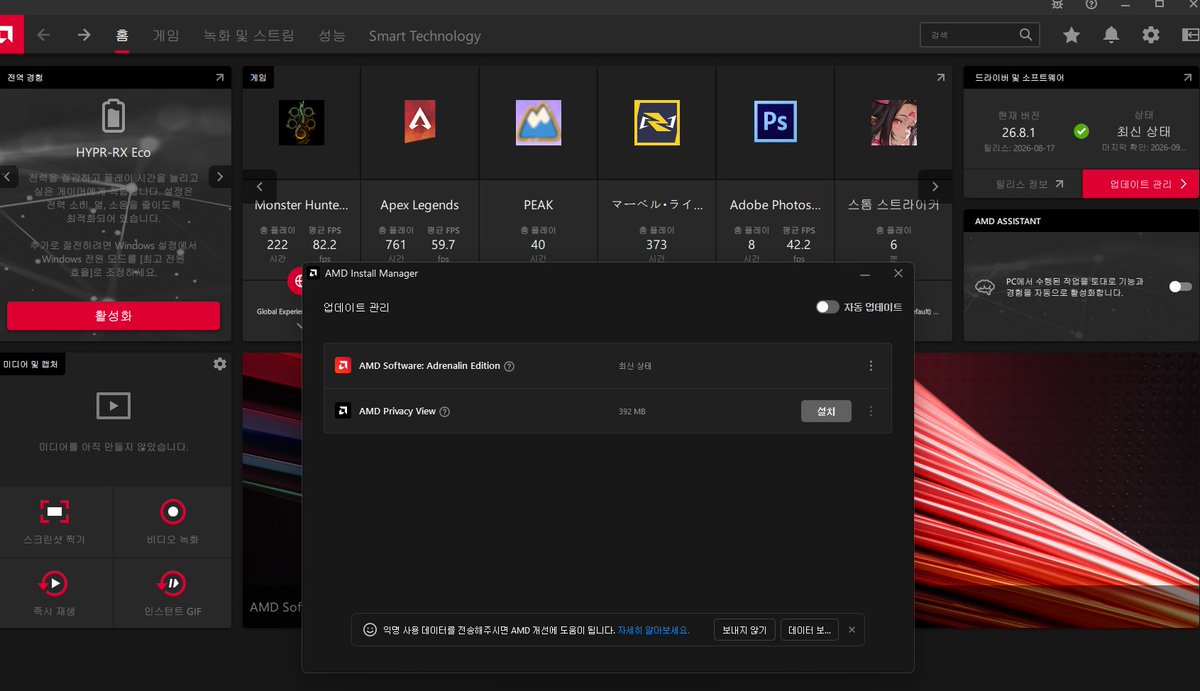Open the マーベル・ライ game icon
The image size is (1200, 691).
click(x=657, y=122)
